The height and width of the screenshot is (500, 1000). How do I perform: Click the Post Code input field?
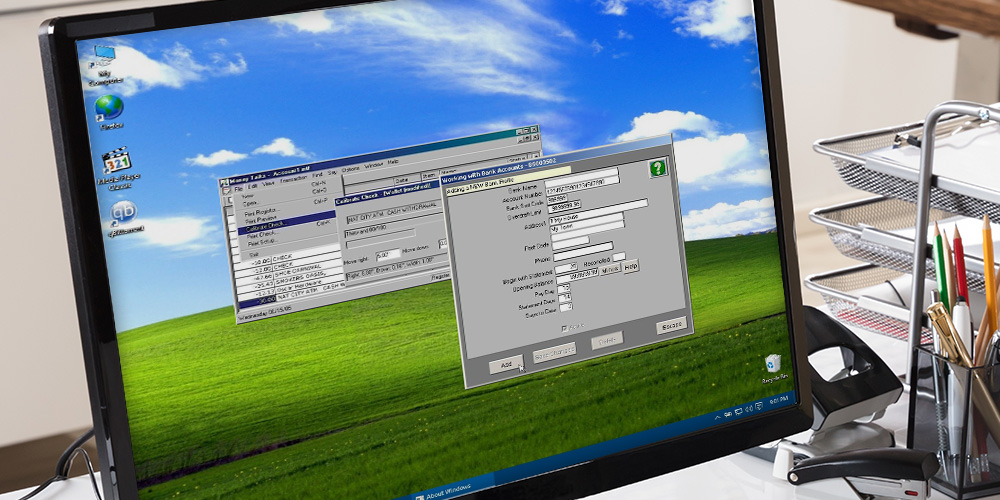[570, 242]
